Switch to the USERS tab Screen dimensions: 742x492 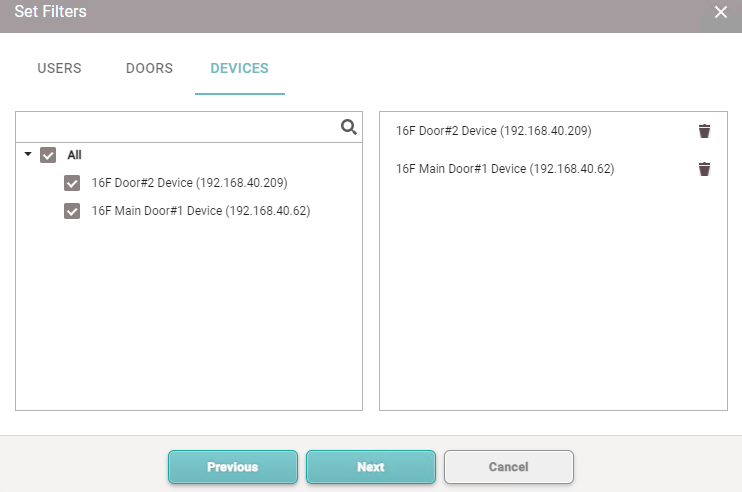[x=59, y=68]
